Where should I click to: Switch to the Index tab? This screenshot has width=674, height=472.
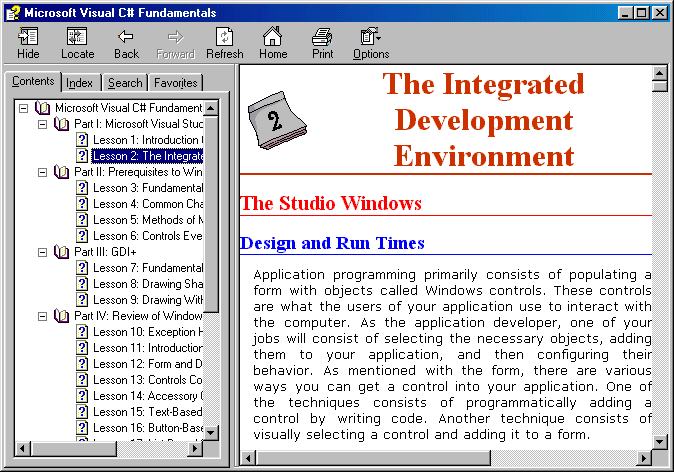80,83
